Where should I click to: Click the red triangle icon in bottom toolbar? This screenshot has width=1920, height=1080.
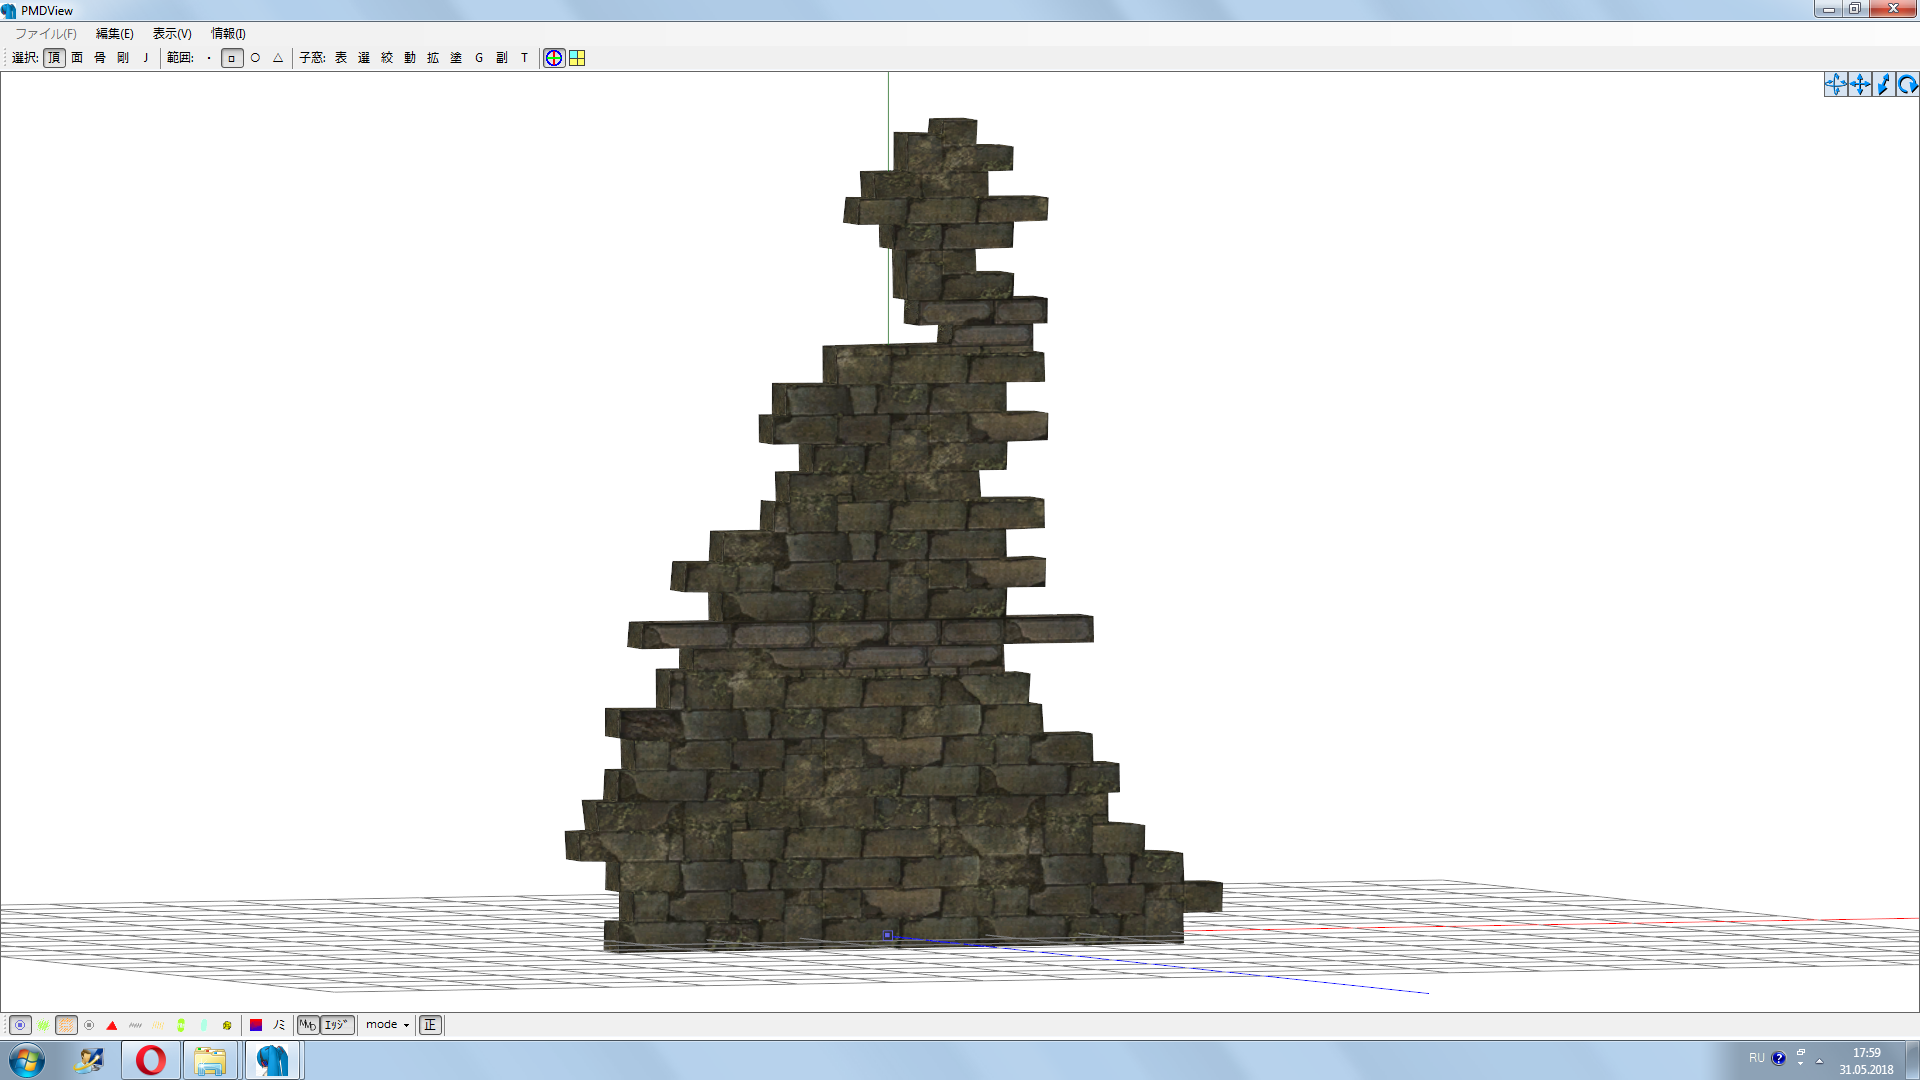click(x=112, y=1025)
